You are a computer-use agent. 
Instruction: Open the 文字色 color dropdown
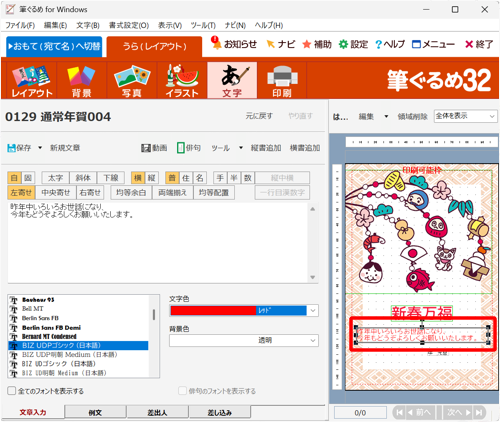point(313,311)
